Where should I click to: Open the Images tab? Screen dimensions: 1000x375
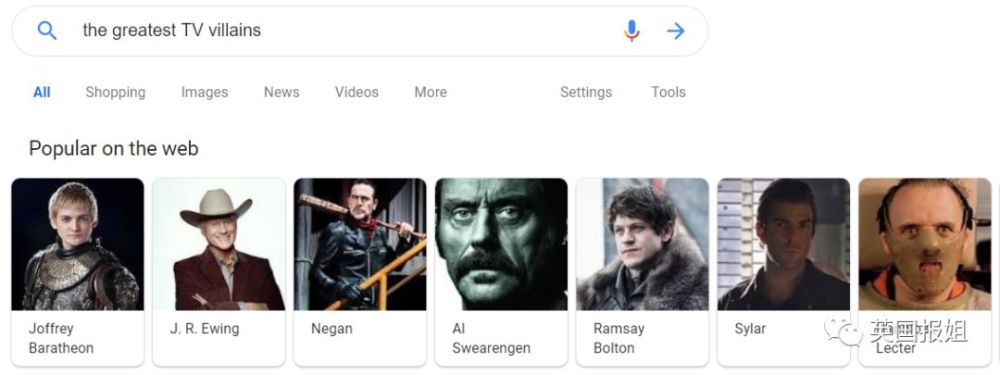(x=204, y=92)
